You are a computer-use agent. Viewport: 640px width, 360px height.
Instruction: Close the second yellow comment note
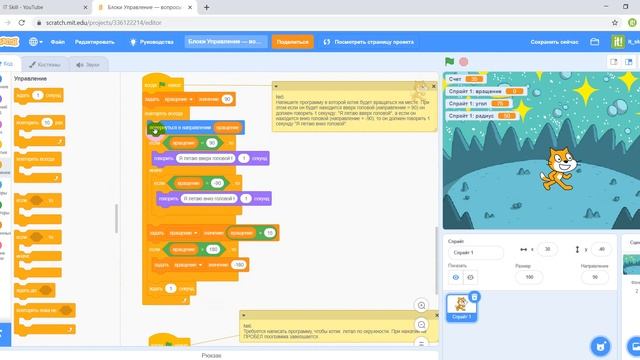coord(436,315)
